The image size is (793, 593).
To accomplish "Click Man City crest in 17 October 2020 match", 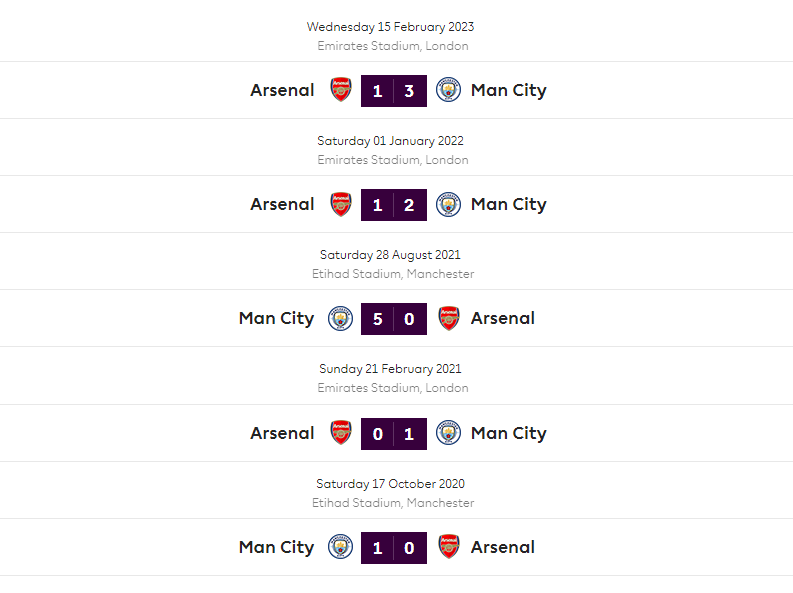I will 341,547.
